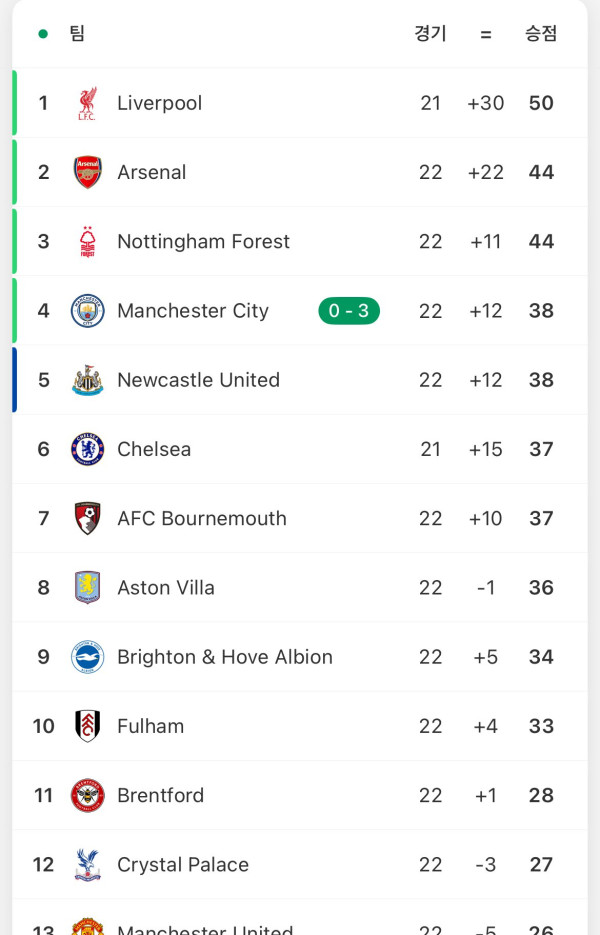Image resolution: width=600 pixels, height=935 pixels.
Task: Click the 팀 column header
Action: point(77,33)
